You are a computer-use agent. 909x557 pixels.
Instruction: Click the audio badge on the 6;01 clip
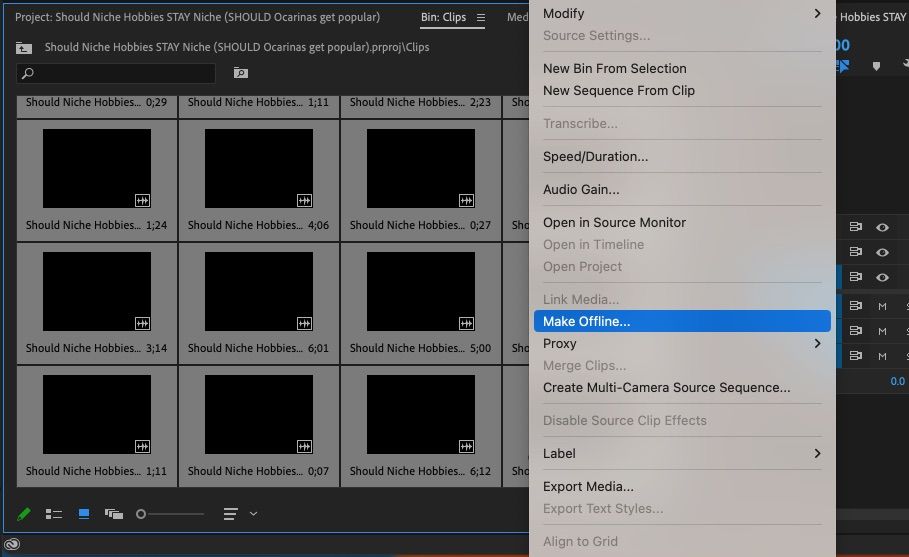(x=304, y=323)
